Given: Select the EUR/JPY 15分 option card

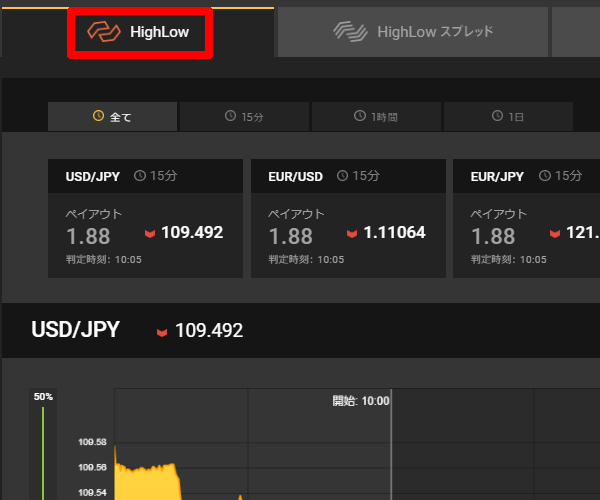Looking at the screenshot, I should tap(527, 218).
